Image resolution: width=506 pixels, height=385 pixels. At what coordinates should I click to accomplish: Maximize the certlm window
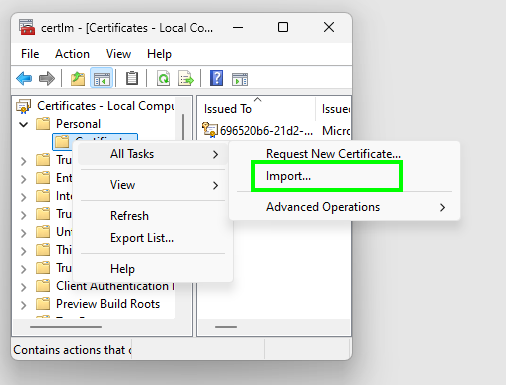283,27
